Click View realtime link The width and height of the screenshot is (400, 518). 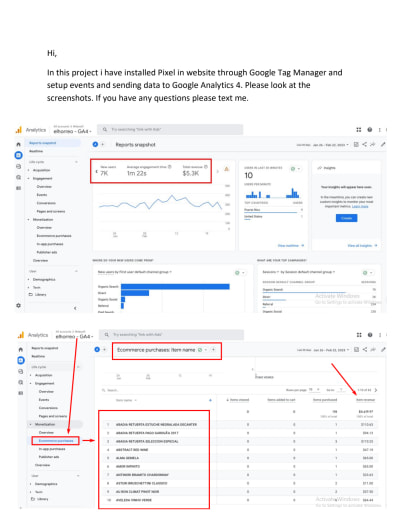click(x=291, y=245)
